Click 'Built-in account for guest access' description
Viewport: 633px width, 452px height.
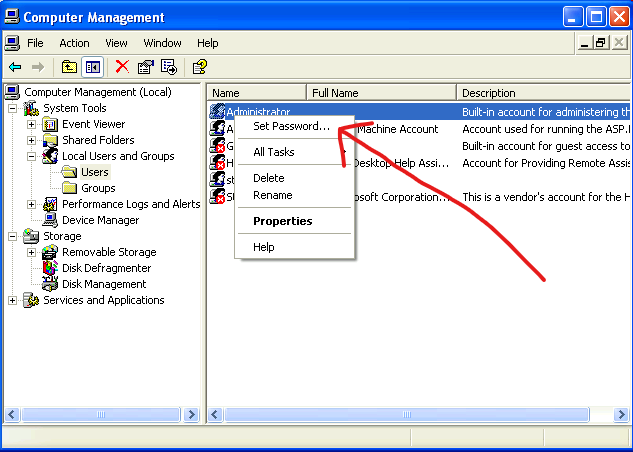point(546,146)
